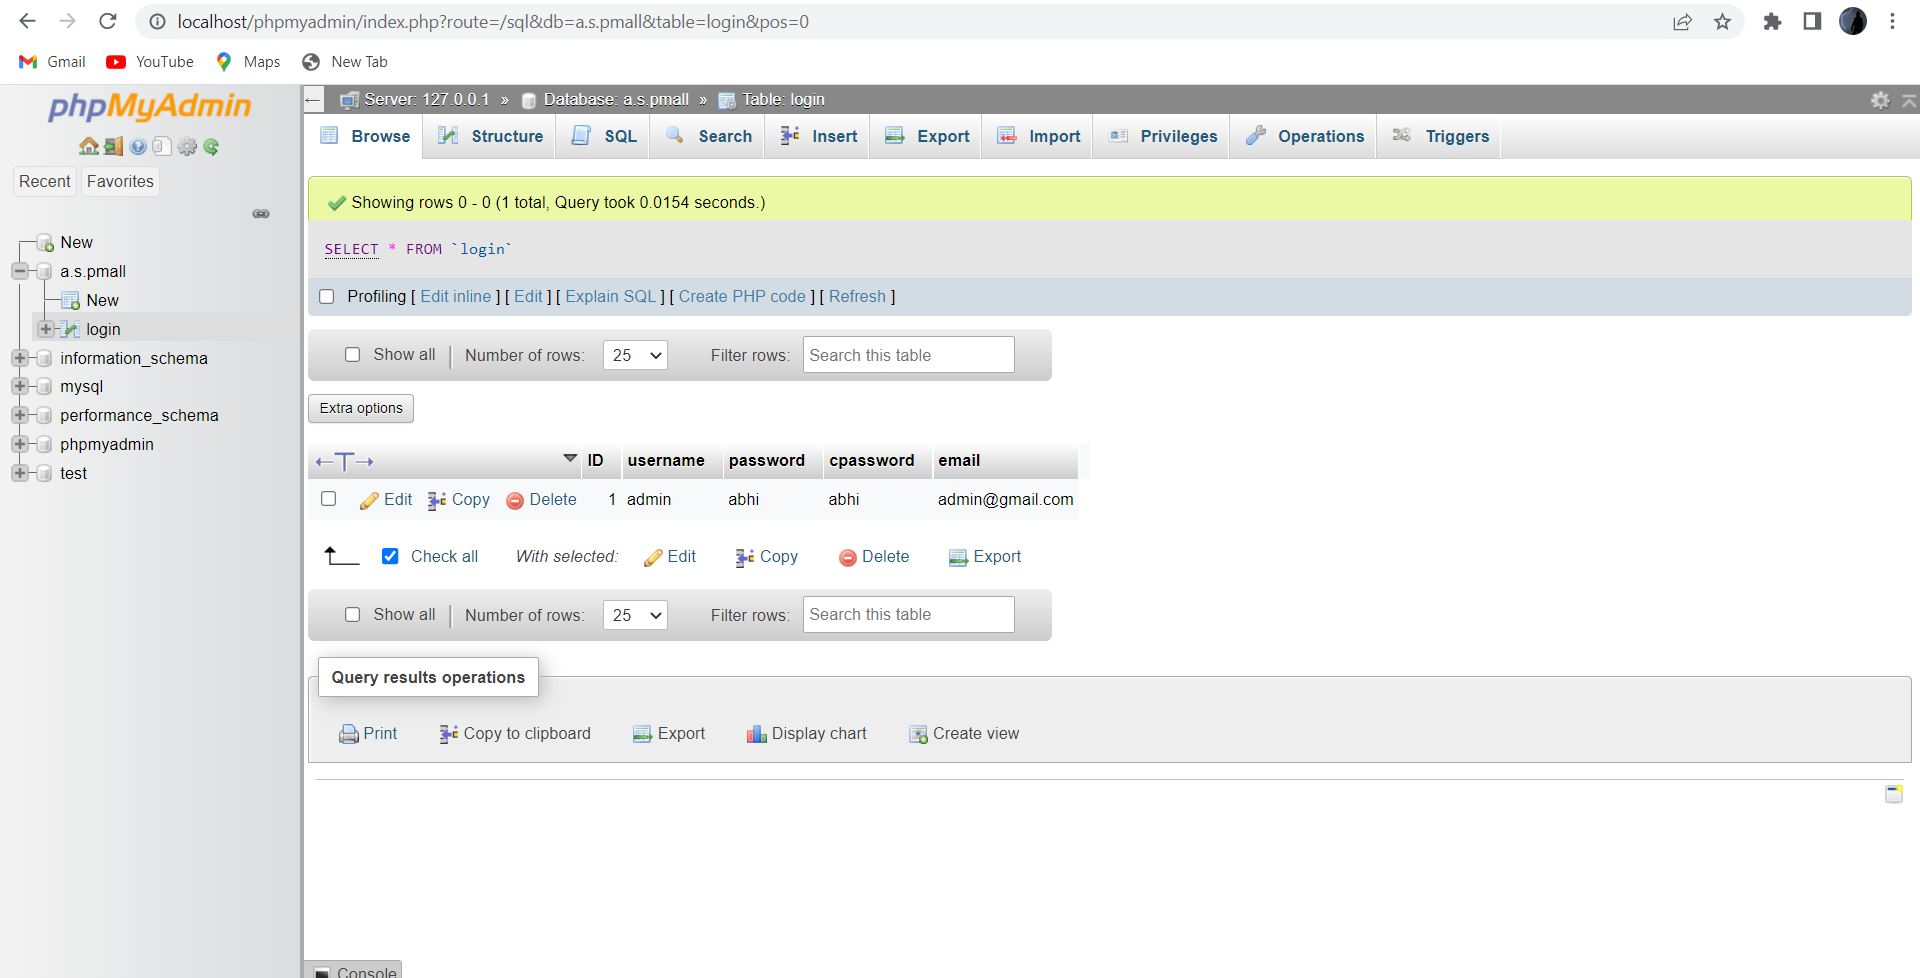Expand the mysql database node
Screen dimensions: 1920x978
tap(19, 386)
